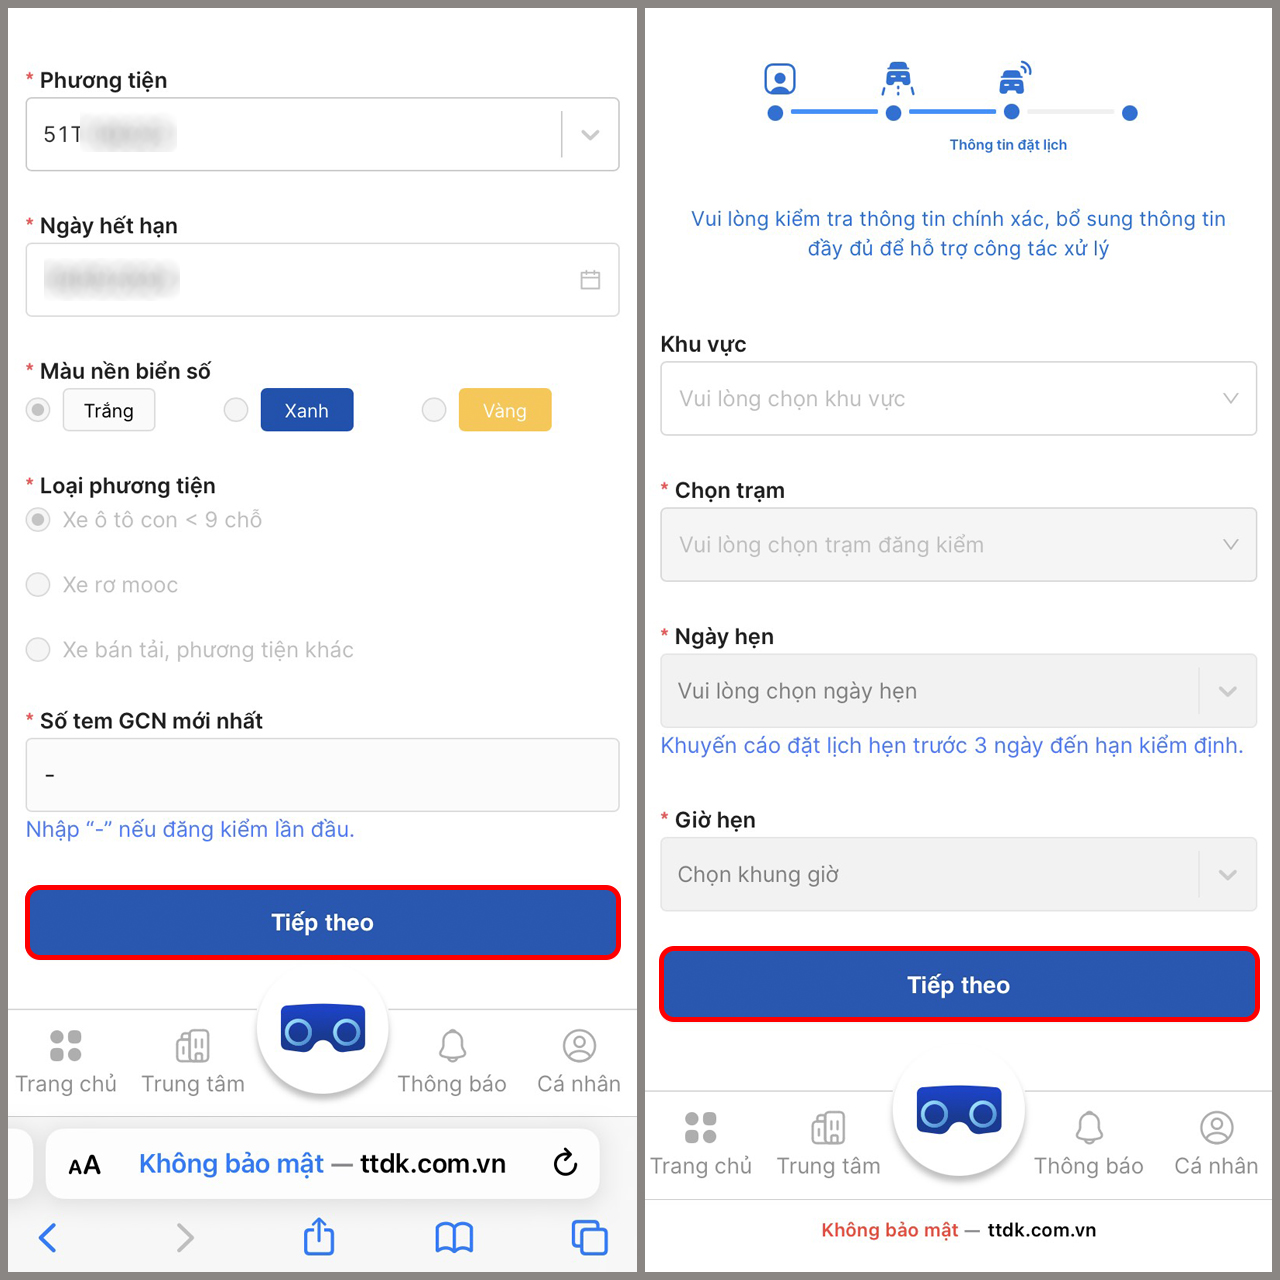
Task: Tap the Safari share icon
Action: (319, 1237)
